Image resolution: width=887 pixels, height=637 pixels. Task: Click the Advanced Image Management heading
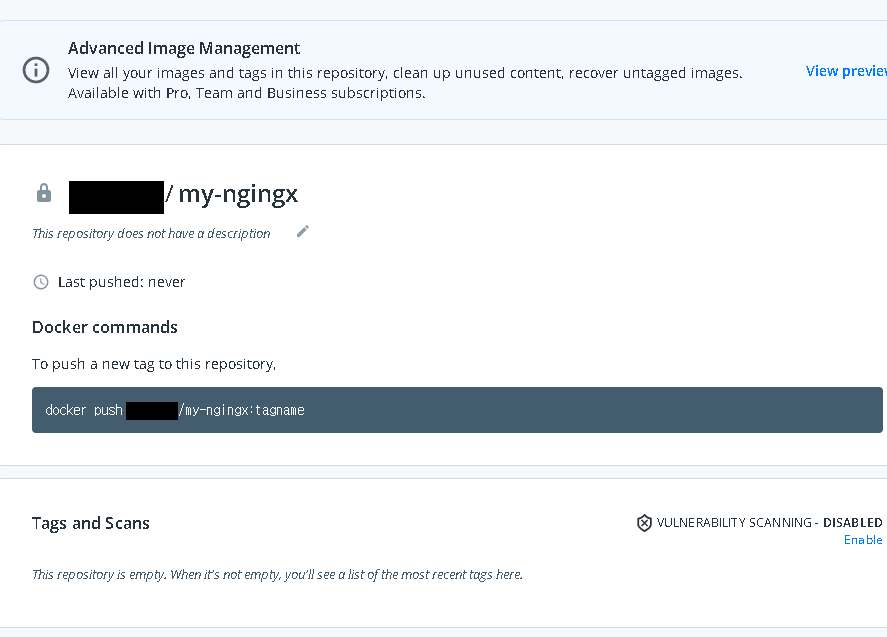tap(184, 48)
